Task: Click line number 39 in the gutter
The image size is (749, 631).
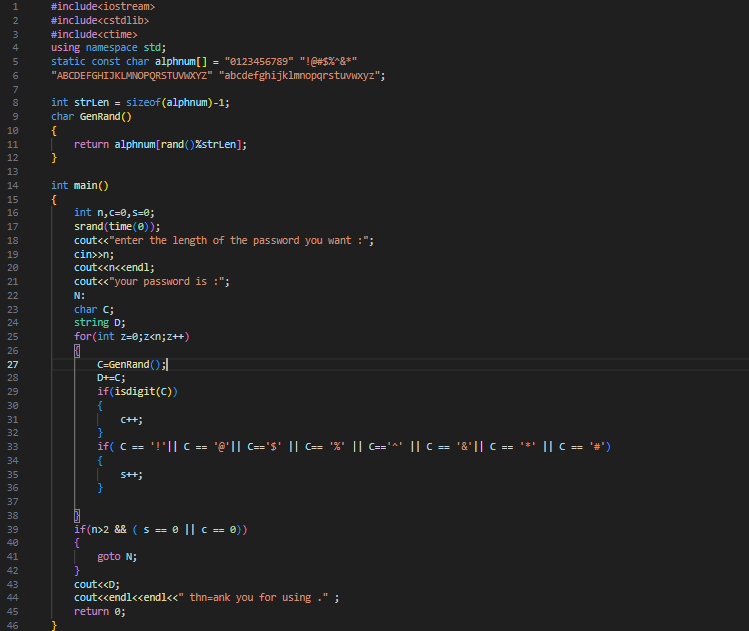Action: click(x=13, y=529)
